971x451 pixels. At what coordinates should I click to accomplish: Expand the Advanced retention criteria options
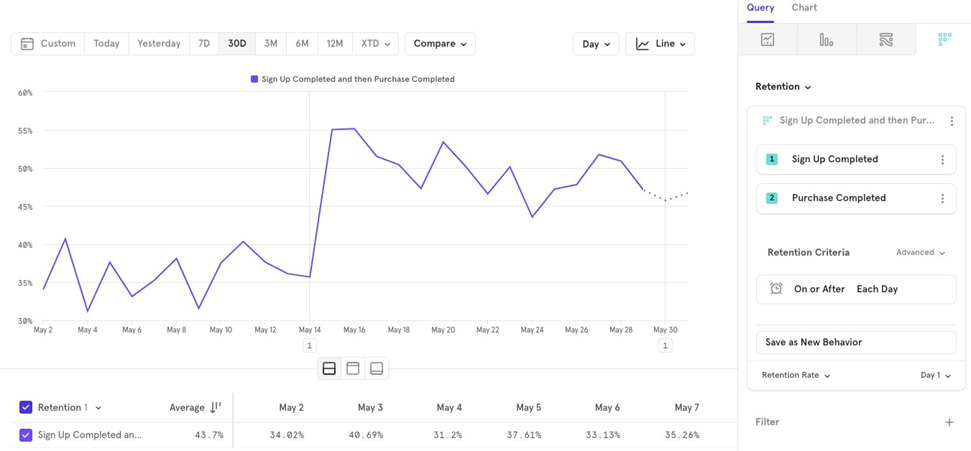click(x=920, y=253)
